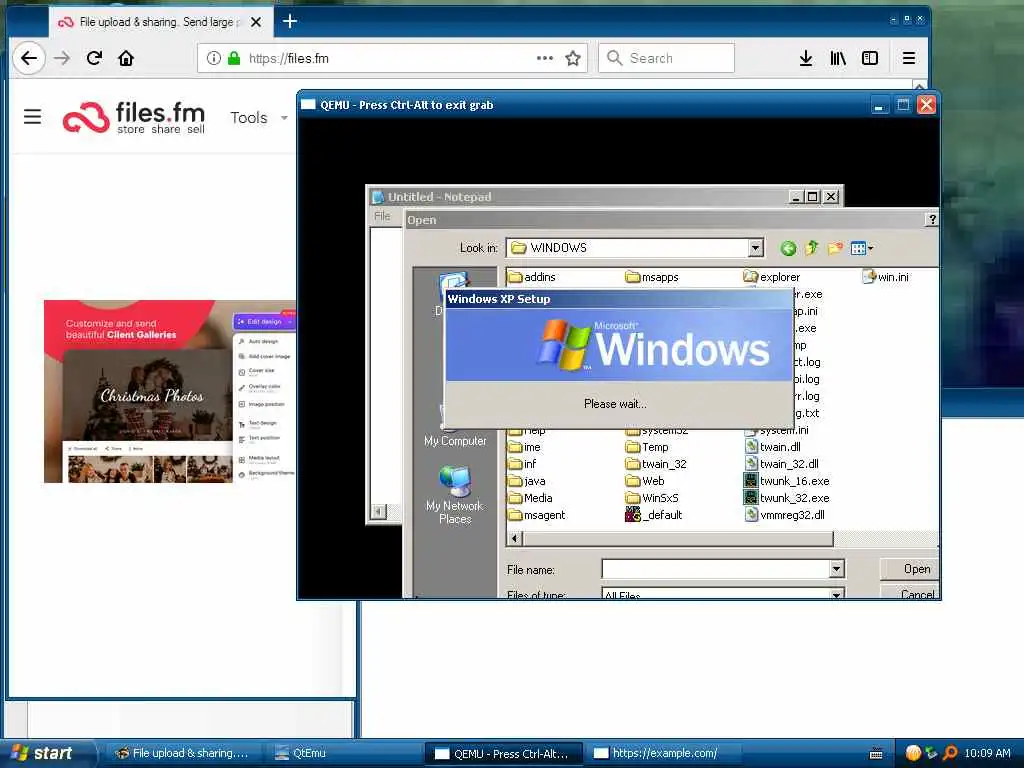The image size is (1024, 768).
Task: Select the WinSxS folder
Action: (x=652, y=498)
